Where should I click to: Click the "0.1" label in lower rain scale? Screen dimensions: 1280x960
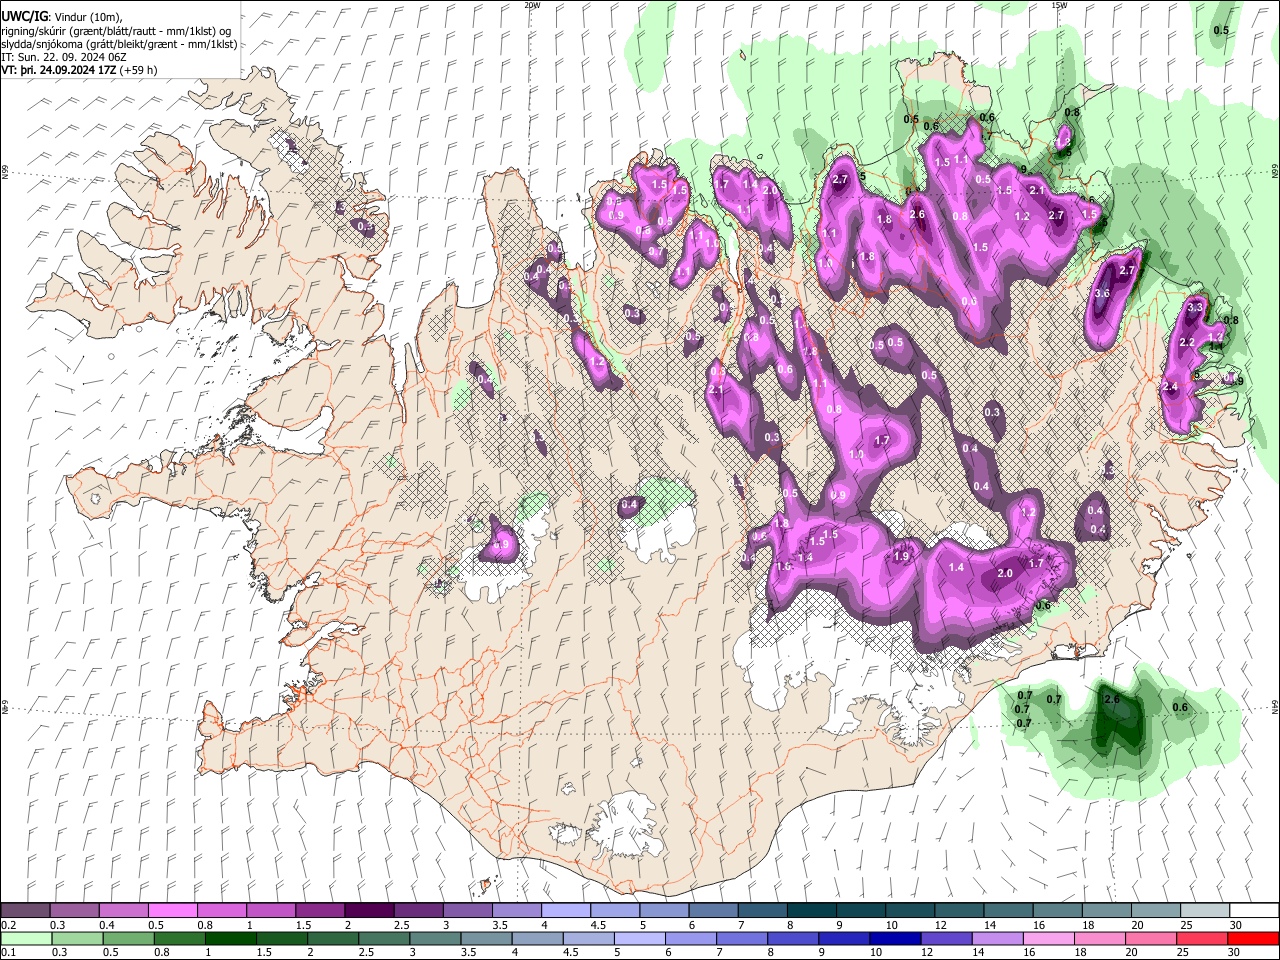pos(10,952)
